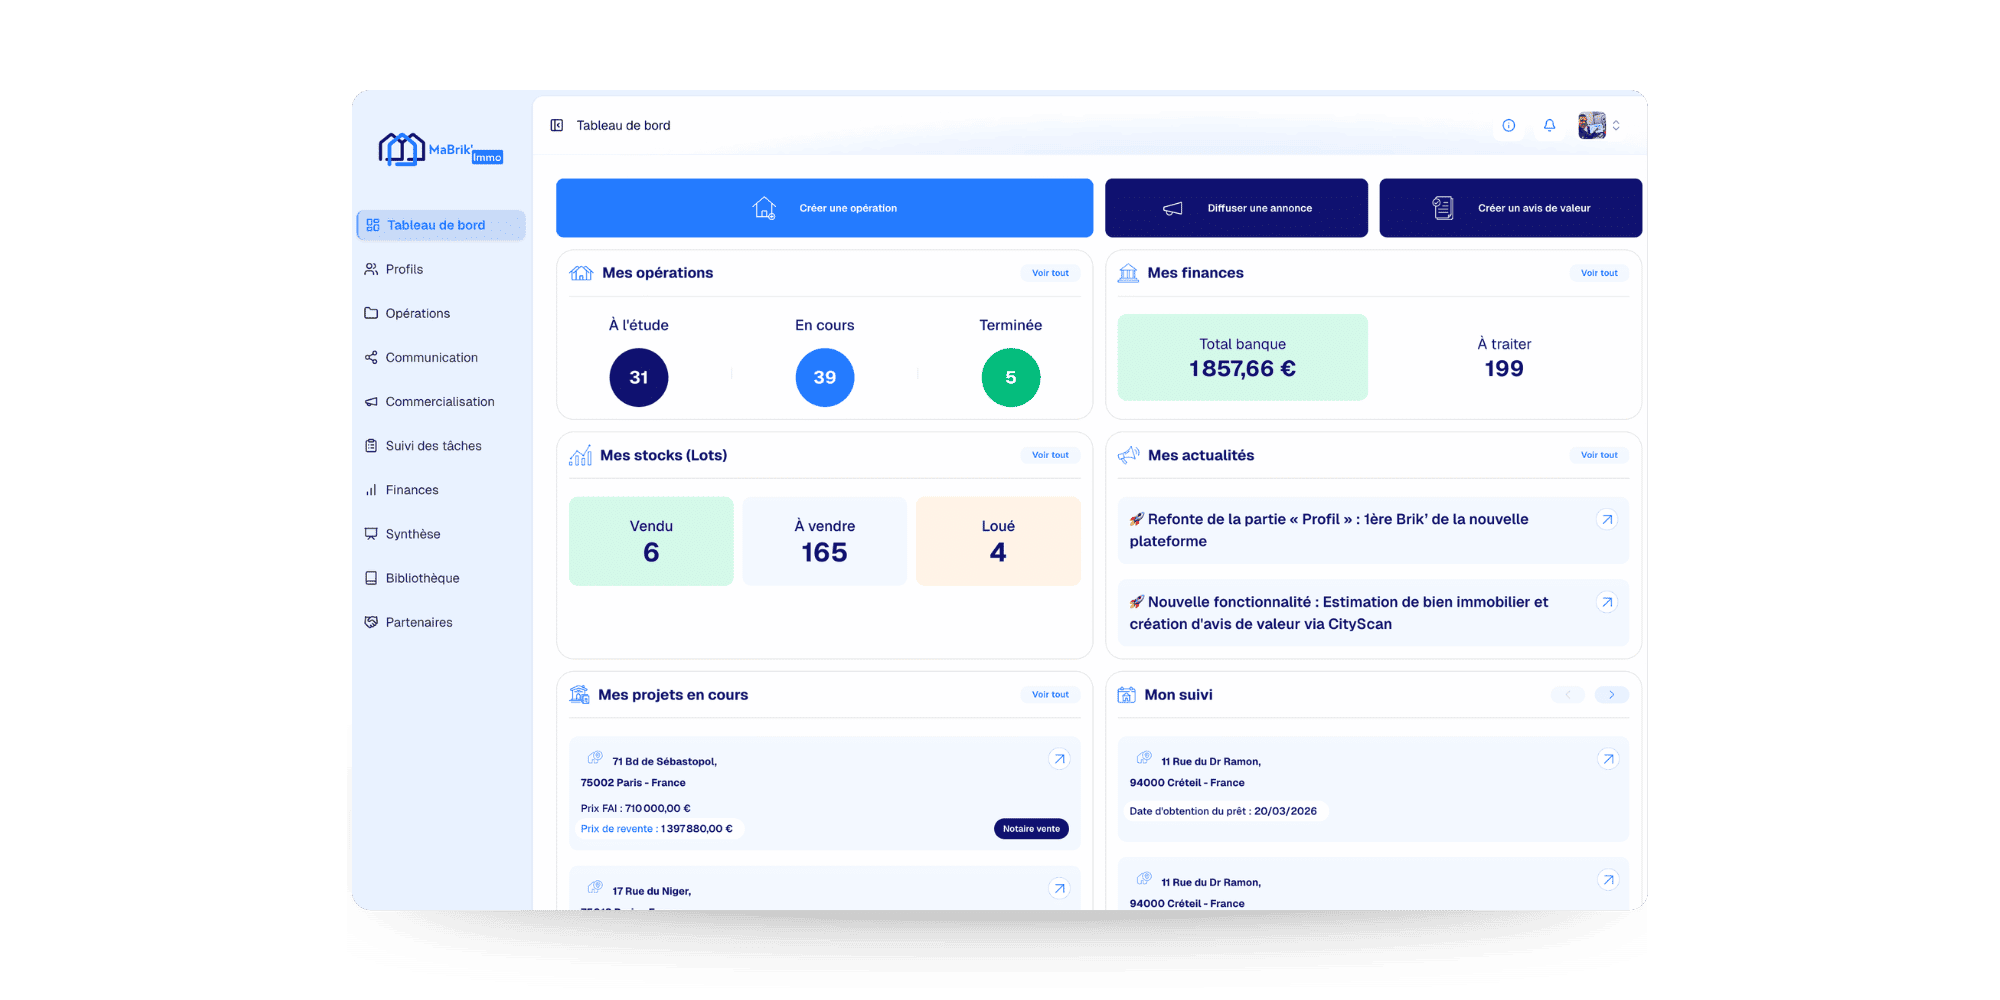This screenshot has height=1000, width=2000.
Task: Click the Mes opérations house icon
Action: (x=581, y=273)
